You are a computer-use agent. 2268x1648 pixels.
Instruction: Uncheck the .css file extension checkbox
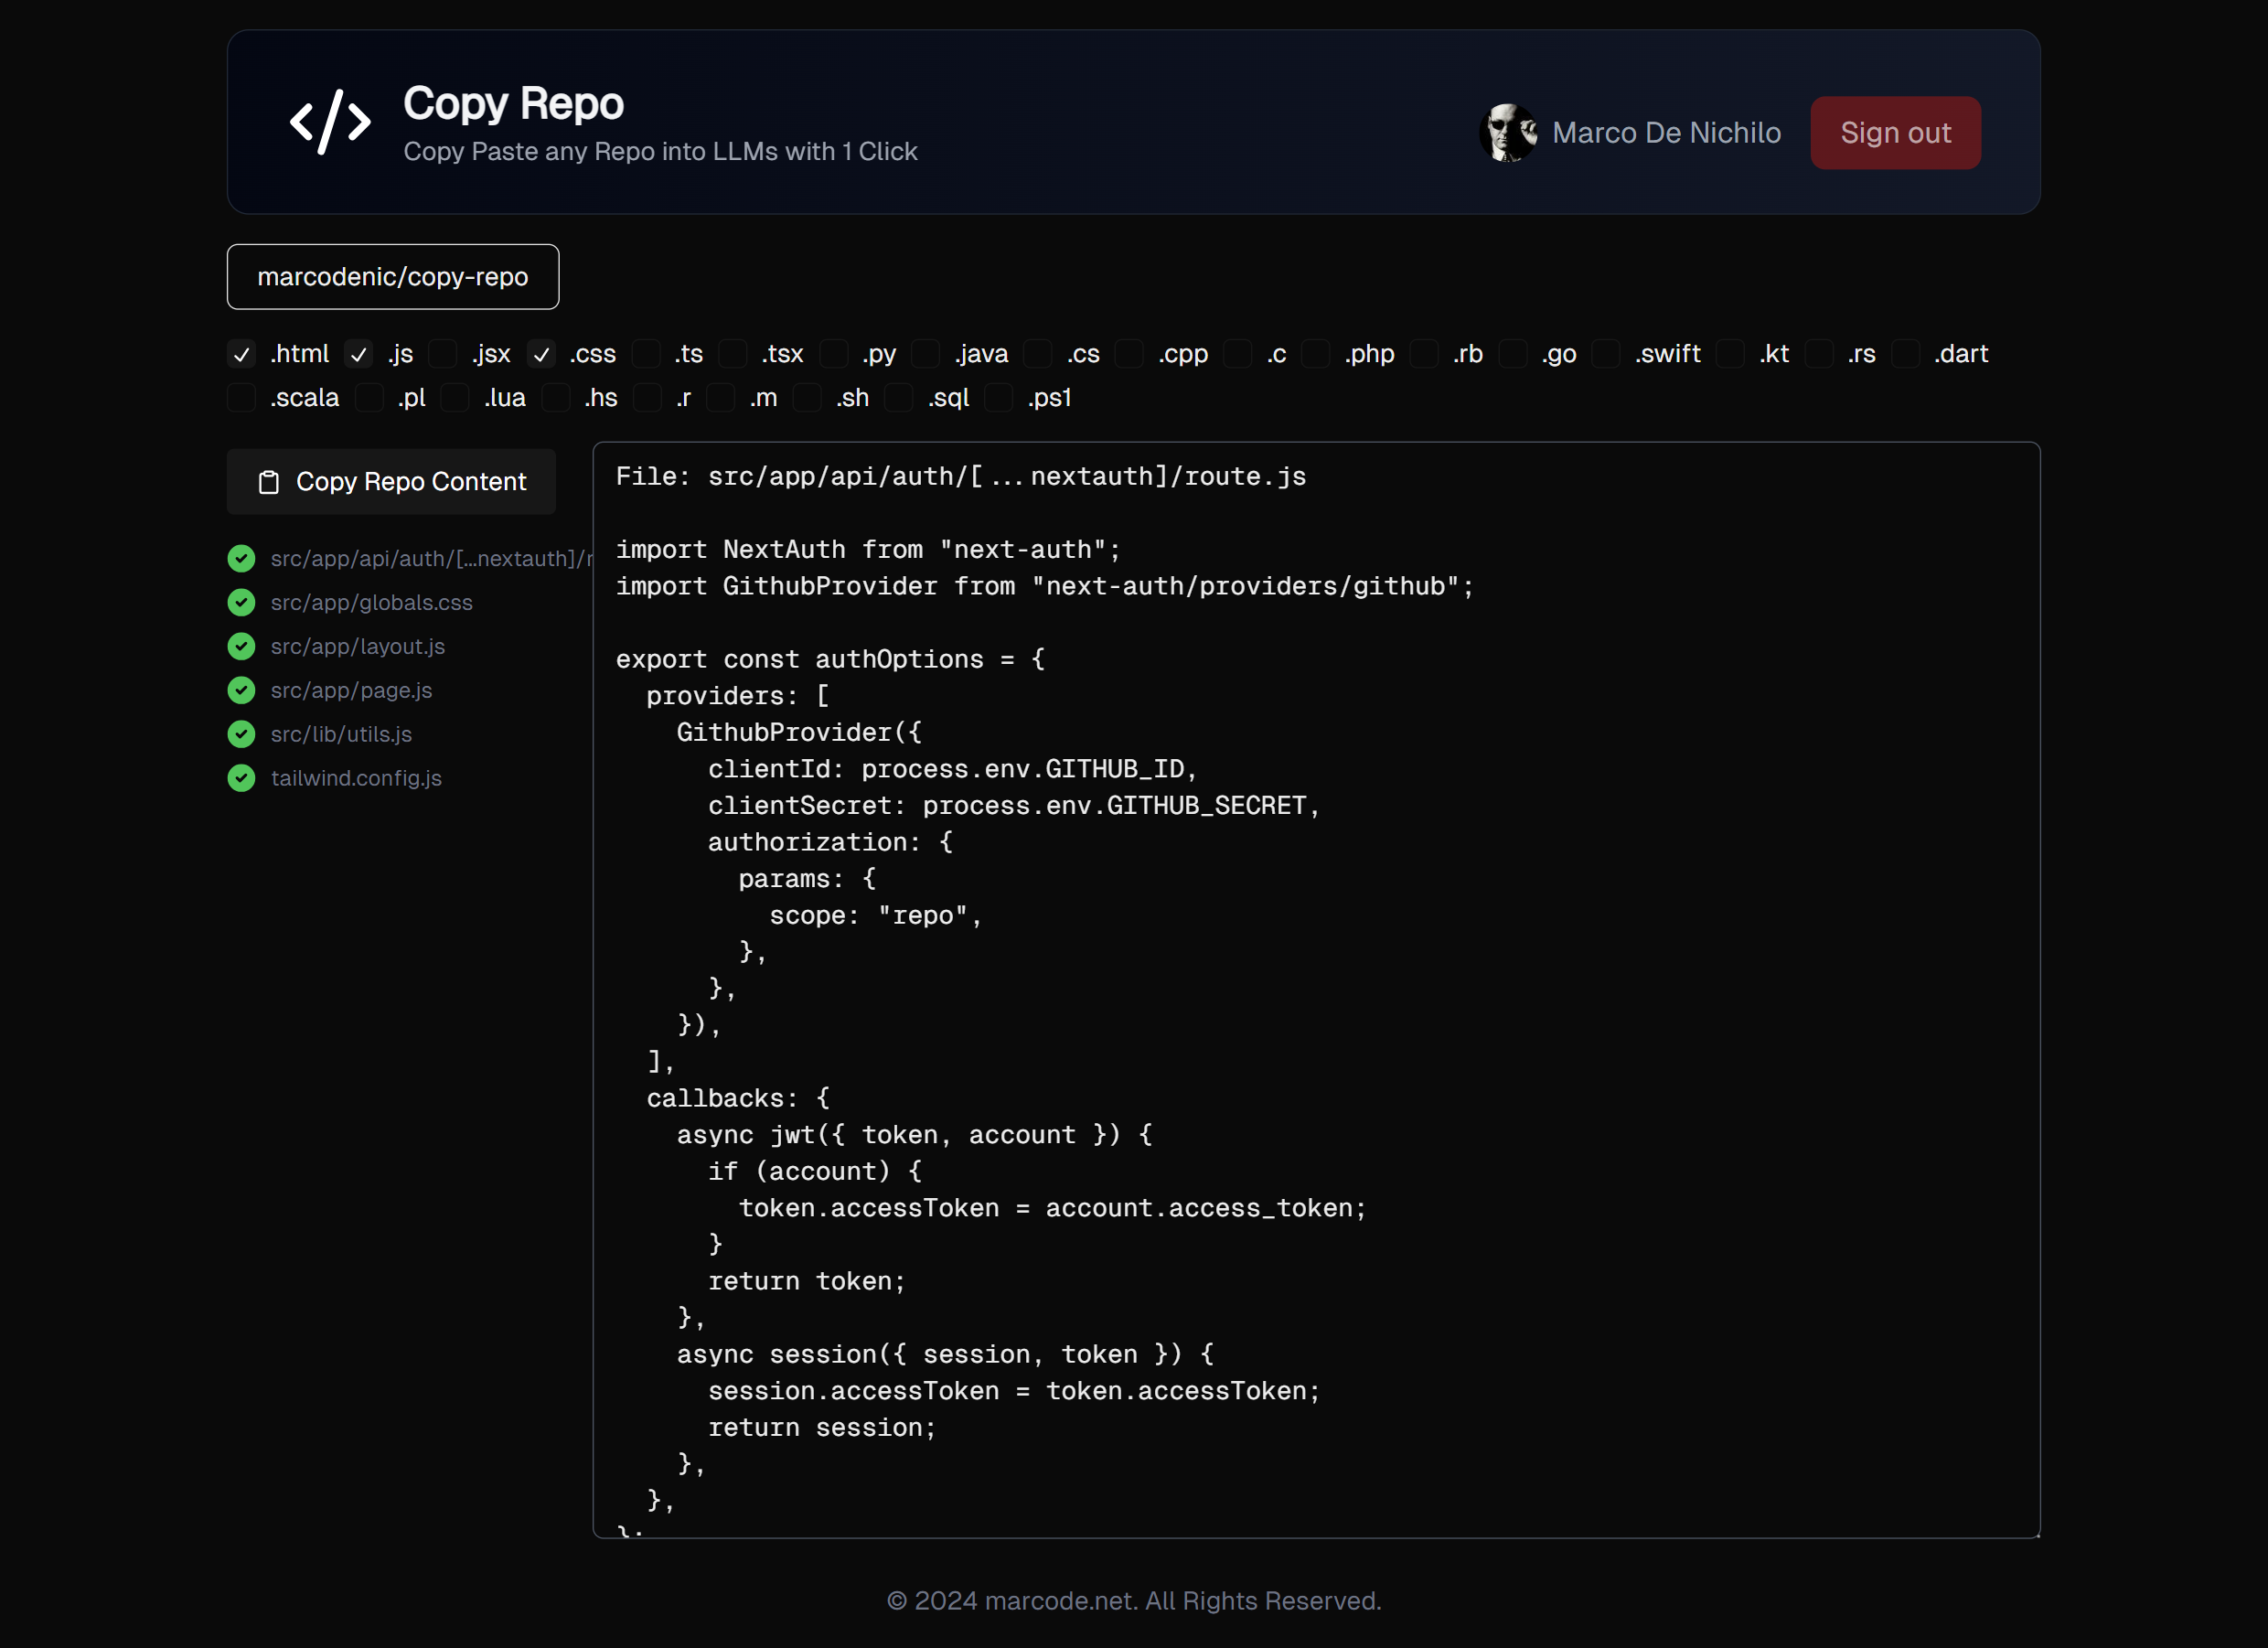tap(541, 354)
